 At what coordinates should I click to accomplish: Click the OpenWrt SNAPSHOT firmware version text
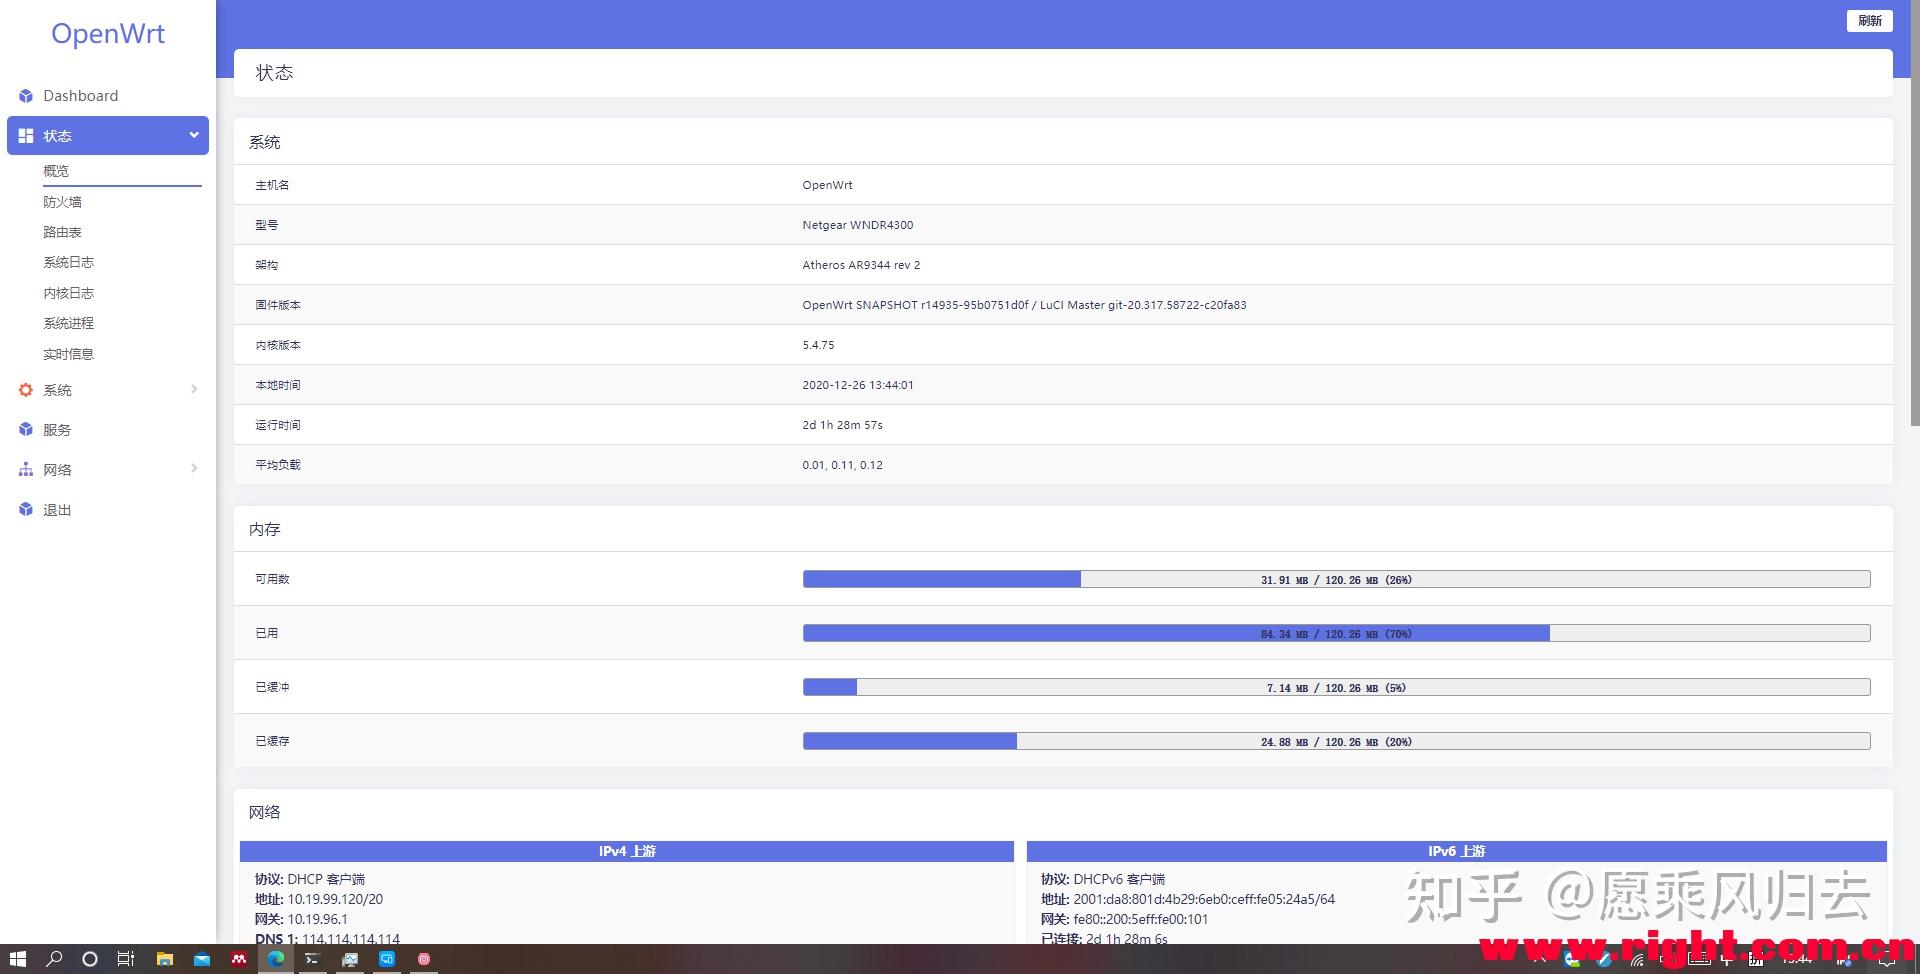tap(1024, 305)
